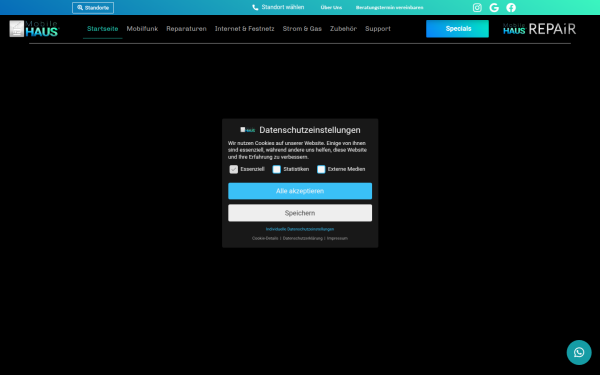Open the Google reviews icon
The image size is (600, 375).
(494, 8)
